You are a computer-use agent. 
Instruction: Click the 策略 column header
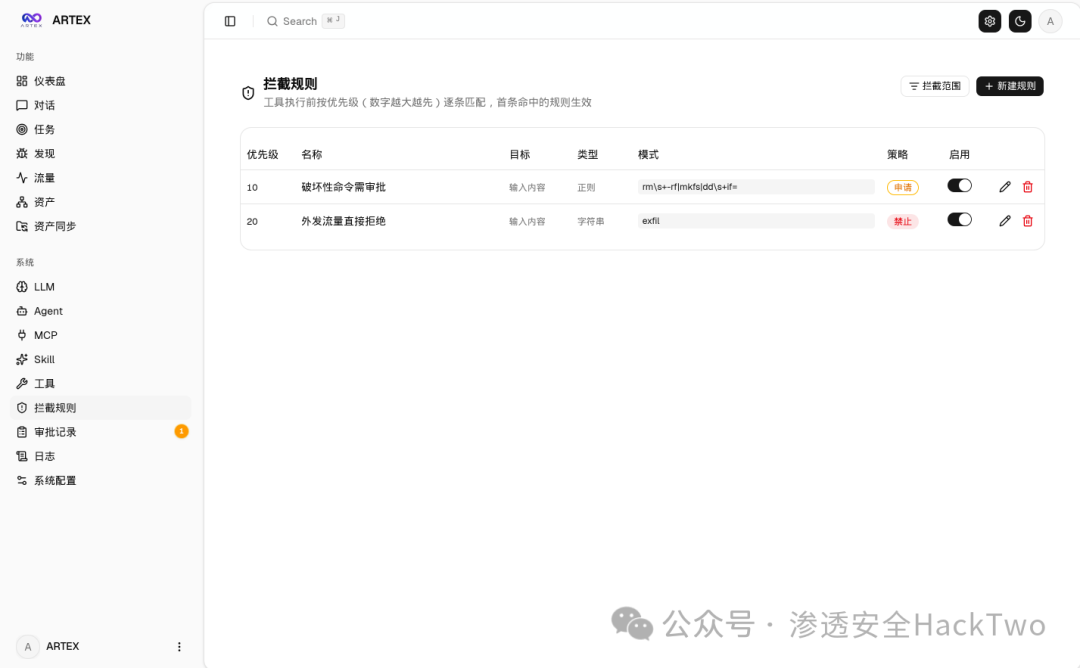click(897, 154)
